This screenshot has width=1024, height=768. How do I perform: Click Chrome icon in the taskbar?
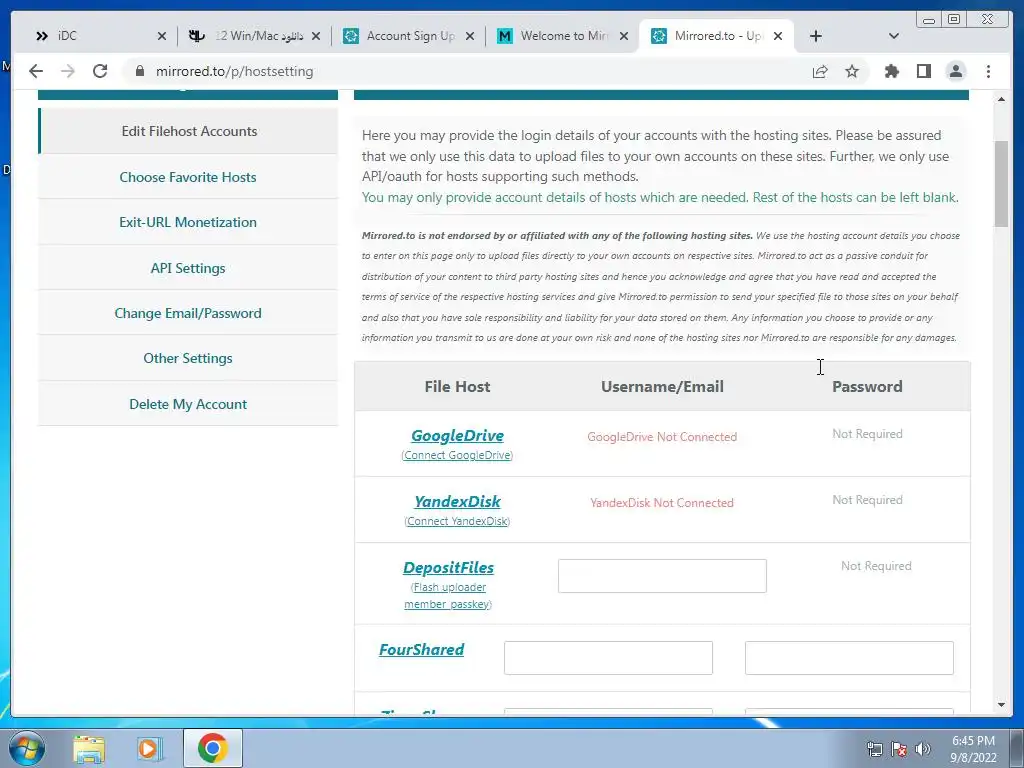tap(212, 748)
